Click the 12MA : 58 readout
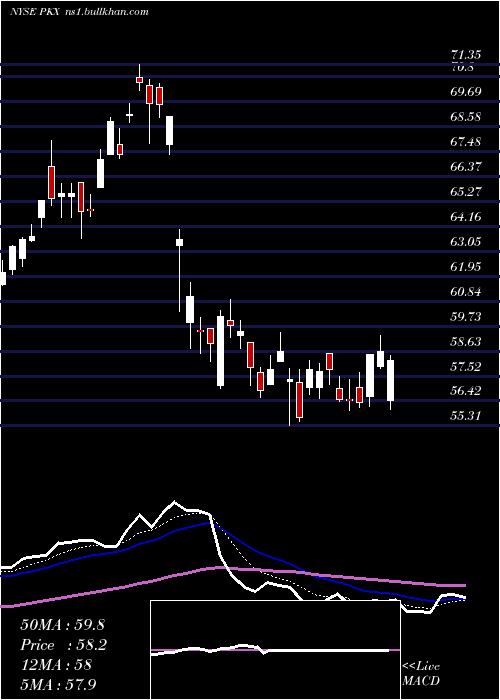500x700 pixels. (x=56, y=665)
